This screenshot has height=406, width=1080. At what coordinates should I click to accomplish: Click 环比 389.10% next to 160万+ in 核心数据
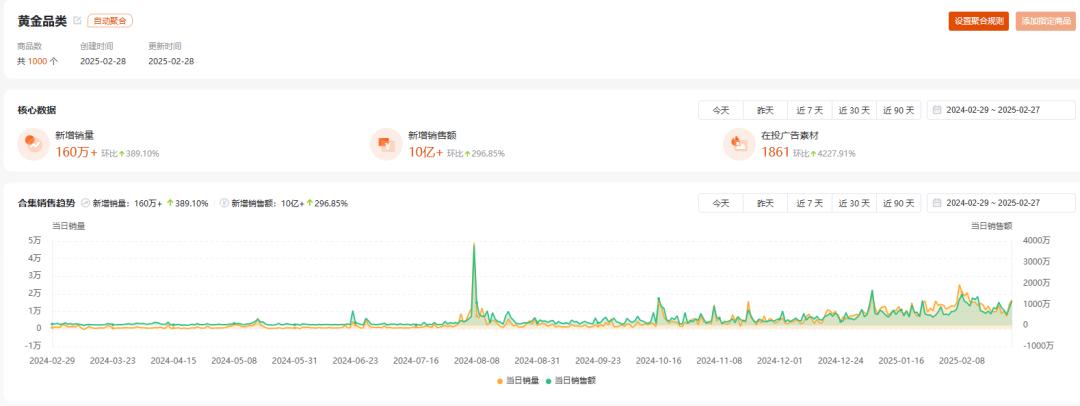[130, 153]
